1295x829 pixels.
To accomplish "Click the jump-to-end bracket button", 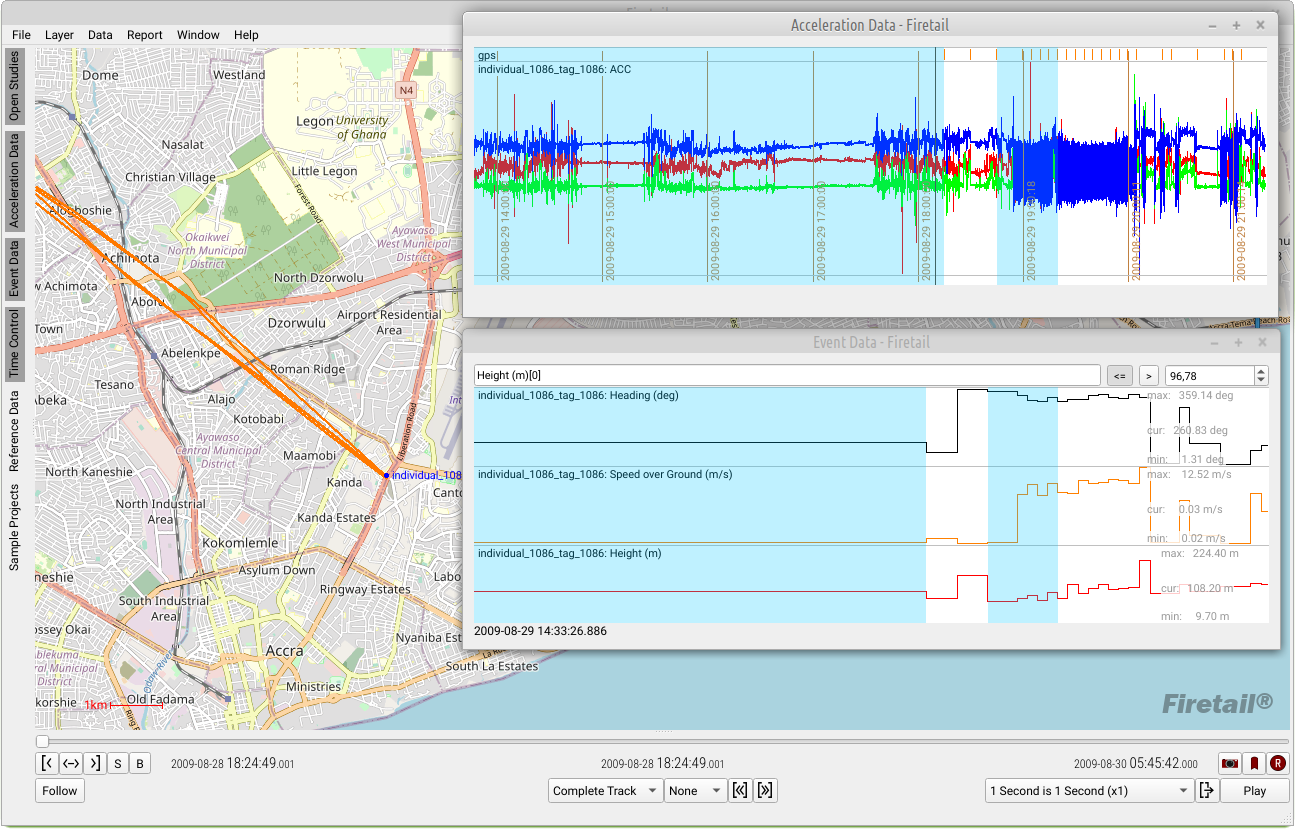I will pyautogui.click(x=94, y=763).
